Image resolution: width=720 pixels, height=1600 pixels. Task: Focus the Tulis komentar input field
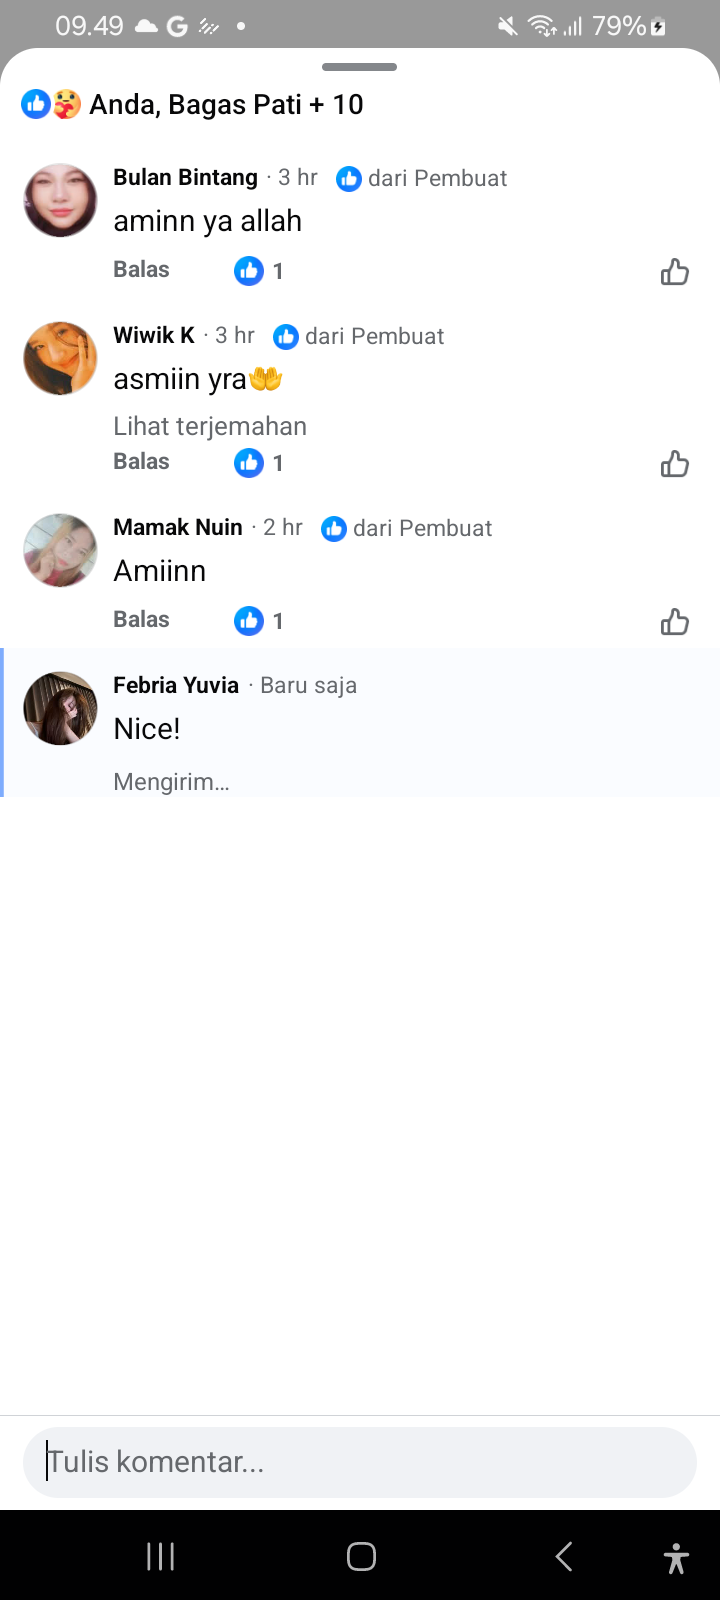coord(360,1462)
